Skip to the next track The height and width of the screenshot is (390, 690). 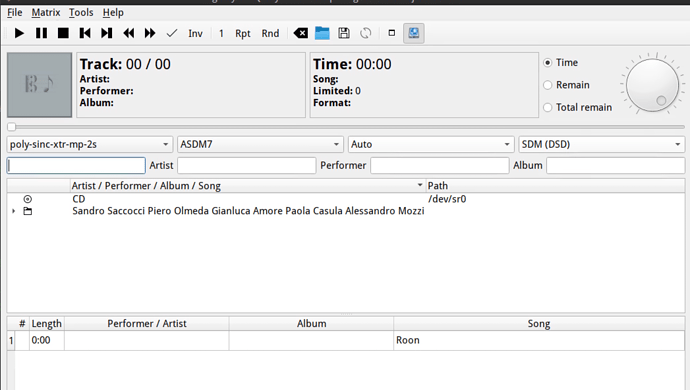point(106,33)
